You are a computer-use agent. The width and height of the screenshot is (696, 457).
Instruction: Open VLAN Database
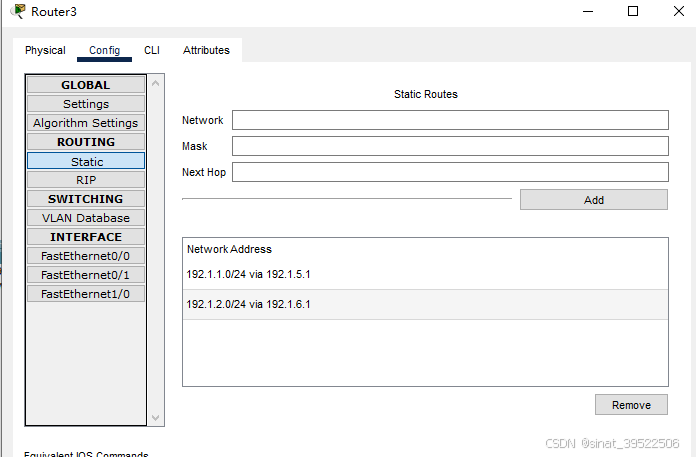(86, 218)
